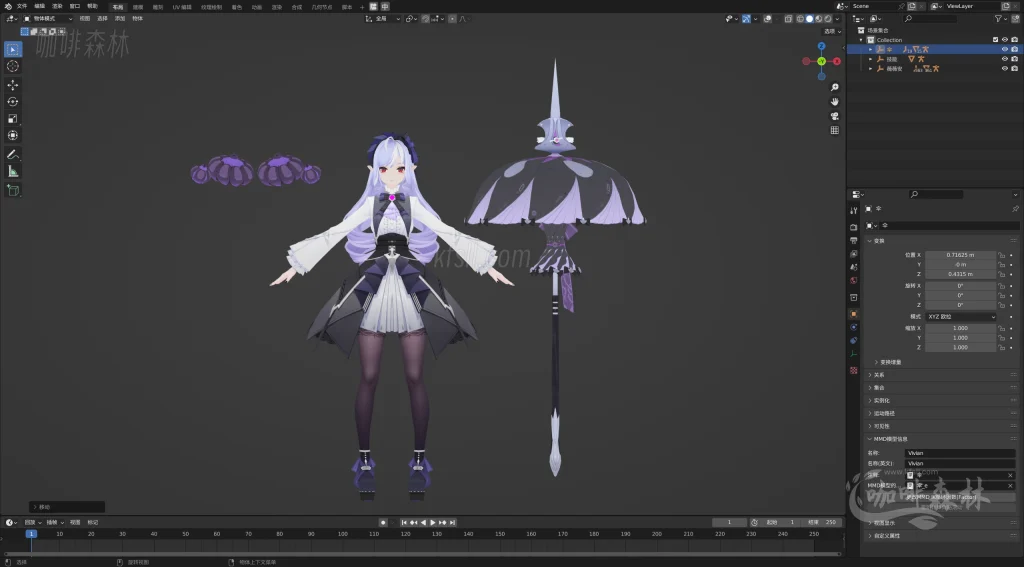This screenshot has height=567, width=1024.
Task: Open the Object Data properties tab
Action: click(x=854, y=354)
